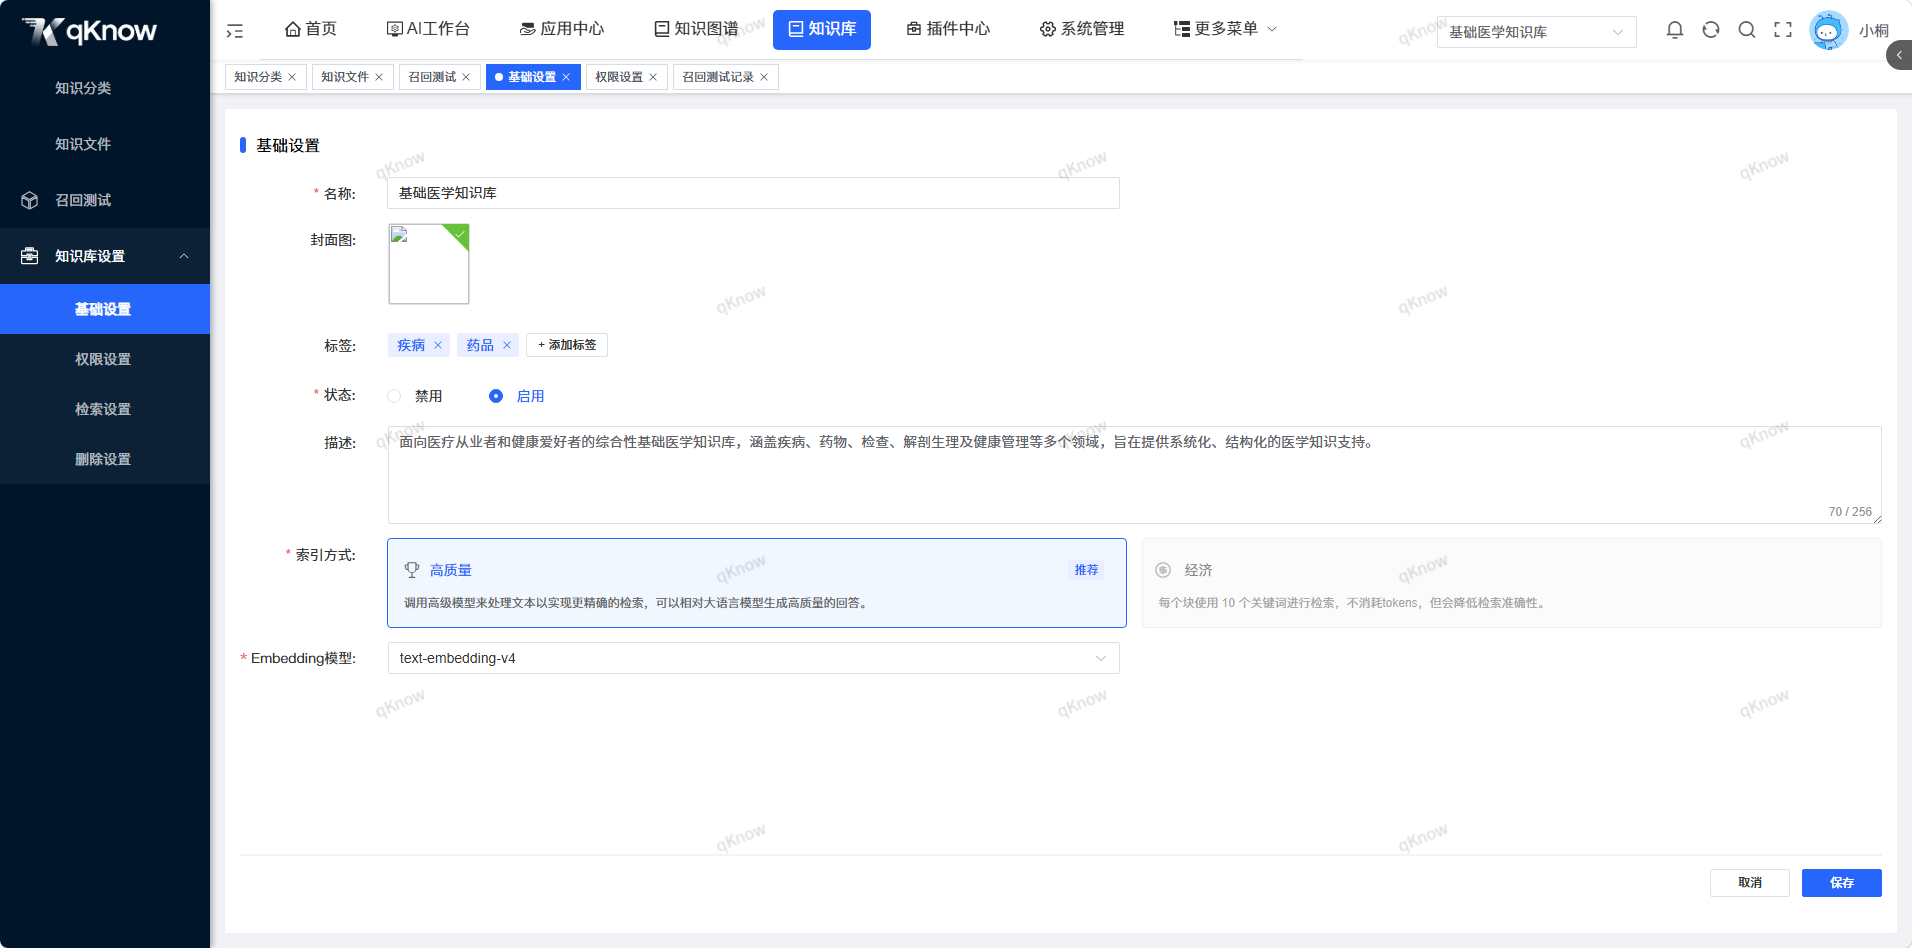Choose the 经济 index method radio

pyautogui.click(x=1163, y=570)
